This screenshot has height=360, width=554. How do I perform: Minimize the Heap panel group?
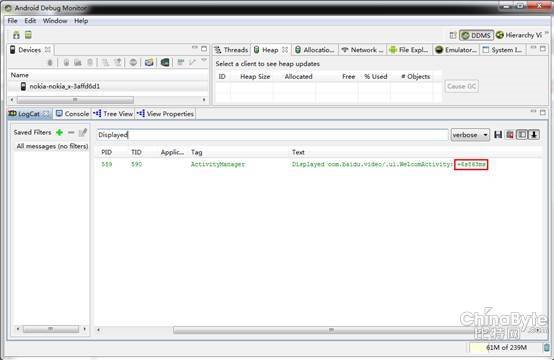tap(534, 47)
